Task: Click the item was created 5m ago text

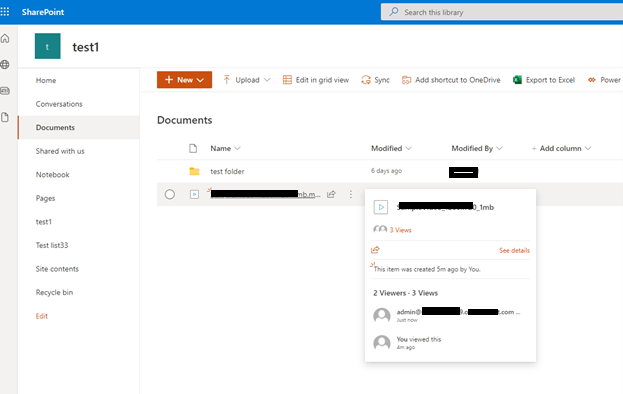Action: [427, 269]
